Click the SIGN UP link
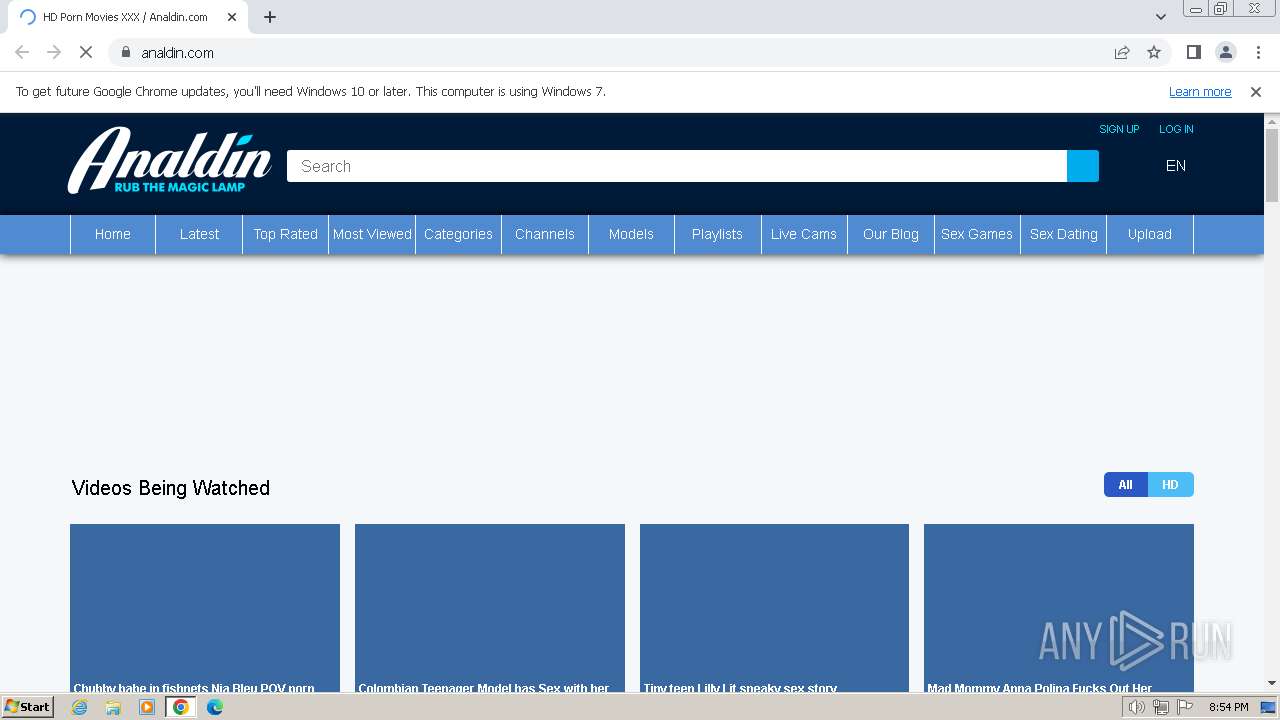 pos(1119,129)
